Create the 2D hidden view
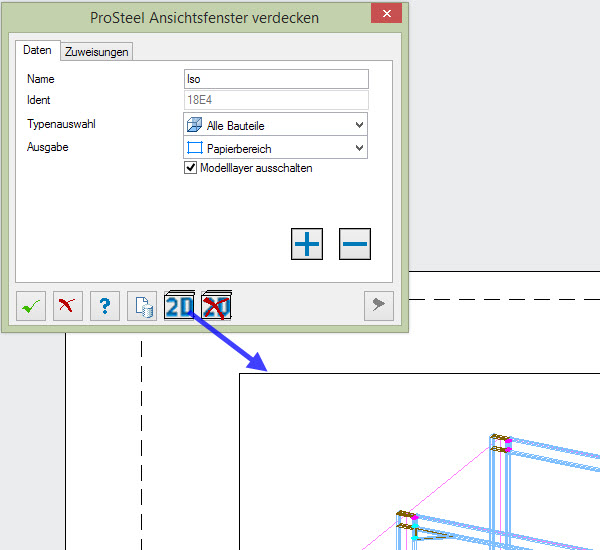Screen dimensions: 600x550 point(179,305)
